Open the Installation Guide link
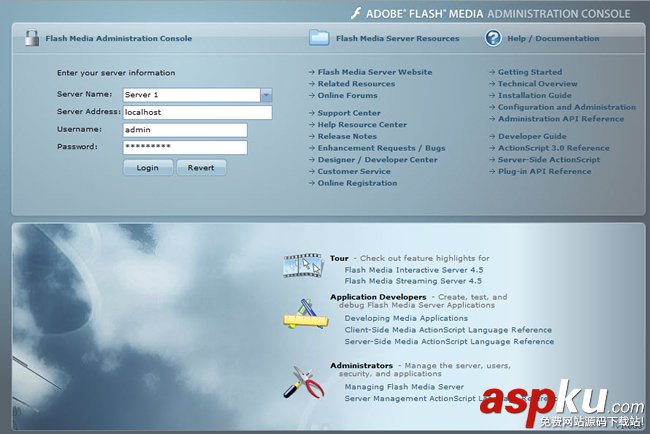 click(535, 95)
